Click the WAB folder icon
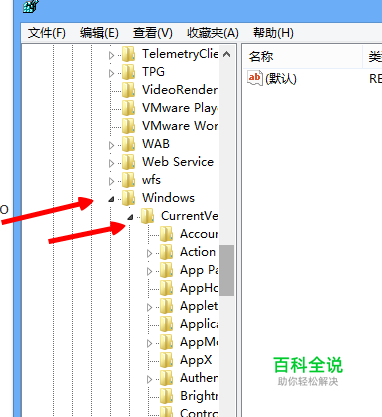This screenshot has height=417, width=382. tap(128, 144)
